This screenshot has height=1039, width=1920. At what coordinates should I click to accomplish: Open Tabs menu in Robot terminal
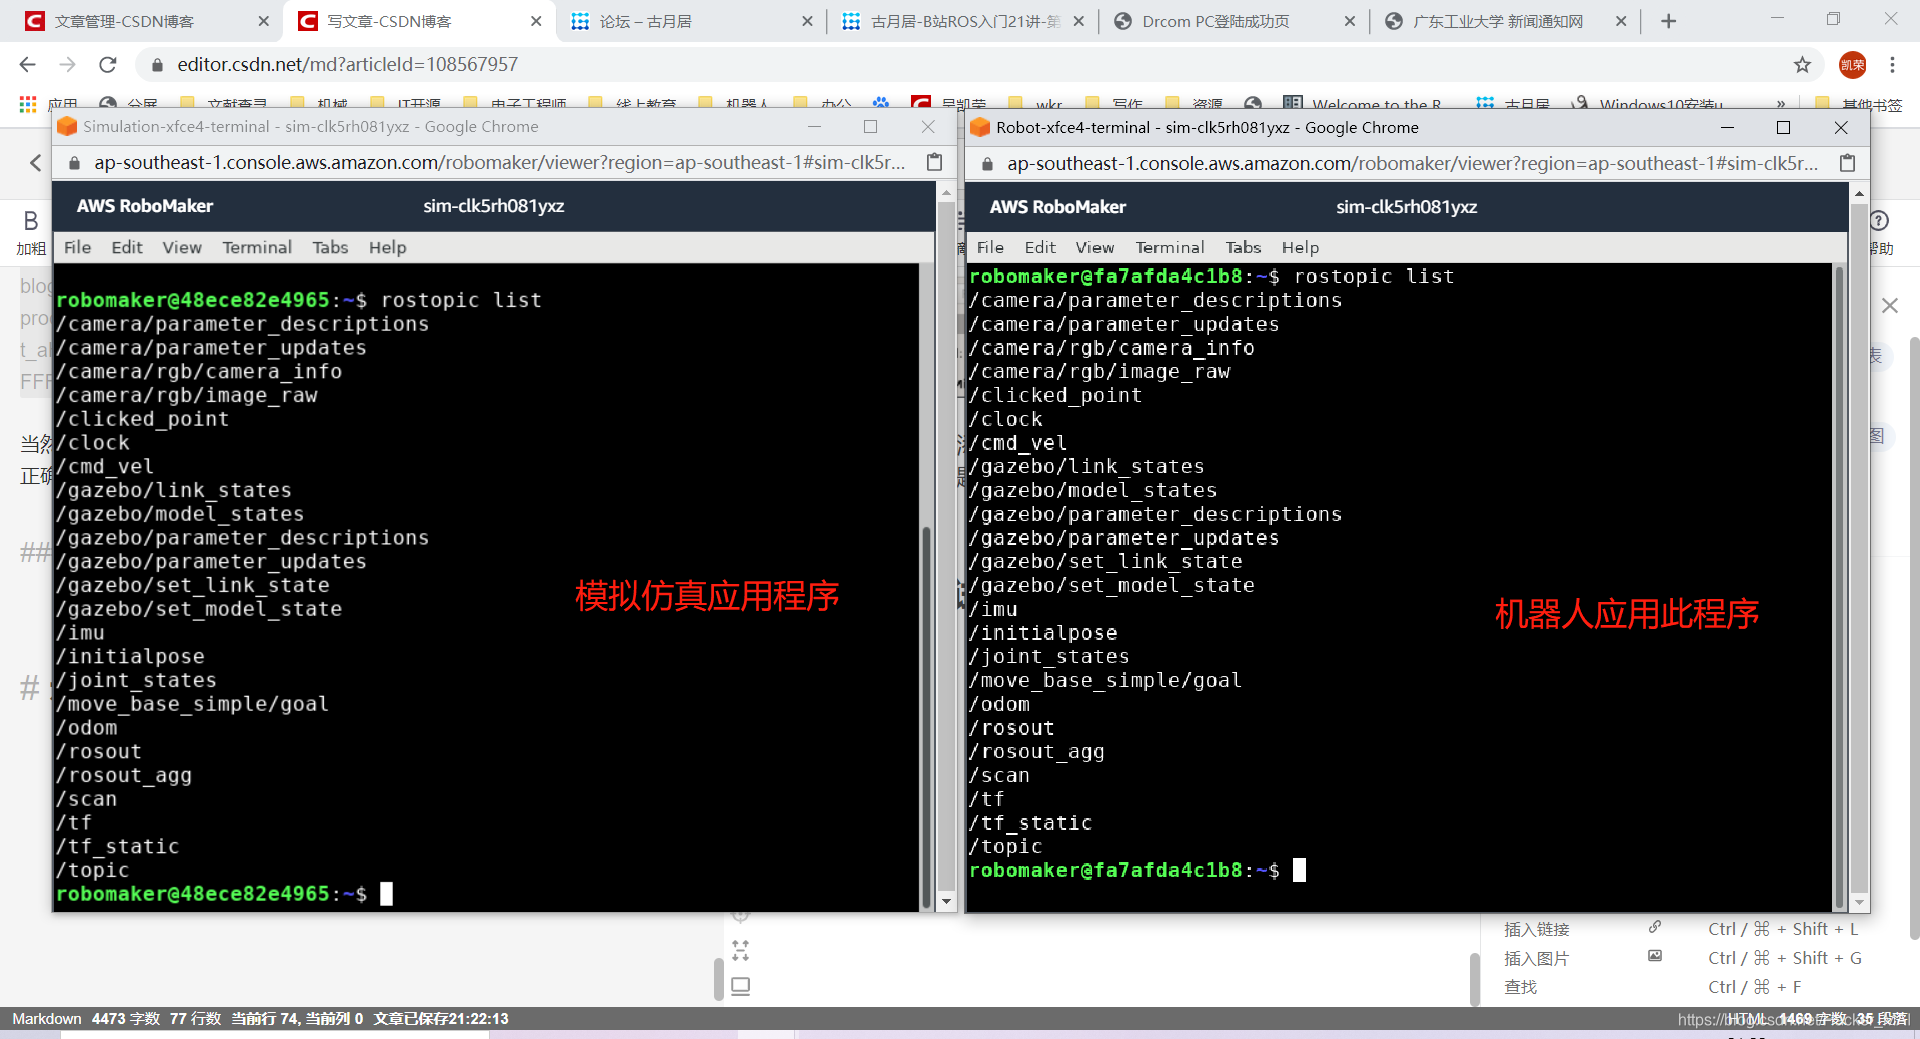pyautogui.click(x=1243, y=247)
